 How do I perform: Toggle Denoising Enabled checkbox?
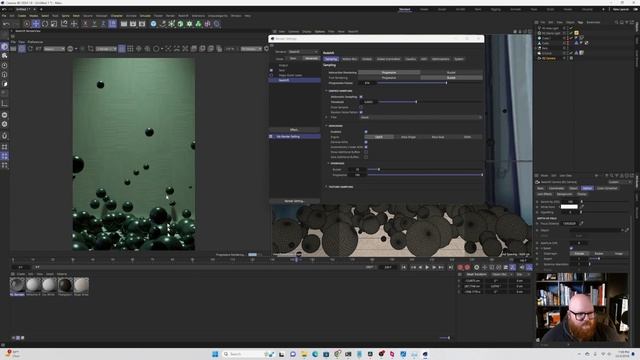366,132
